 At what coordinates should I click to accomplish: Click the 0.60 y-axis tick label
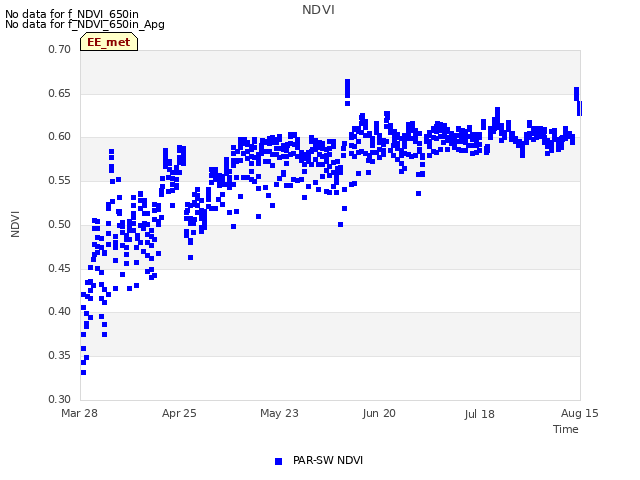click(60, 136)
